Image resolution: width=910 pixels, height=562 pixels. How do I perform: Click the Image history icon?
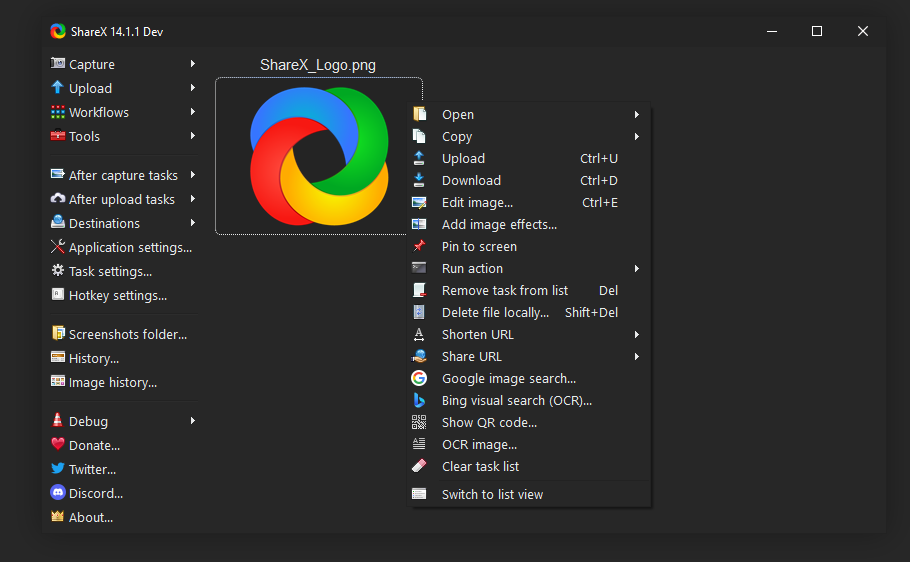[x=57, y=381]
